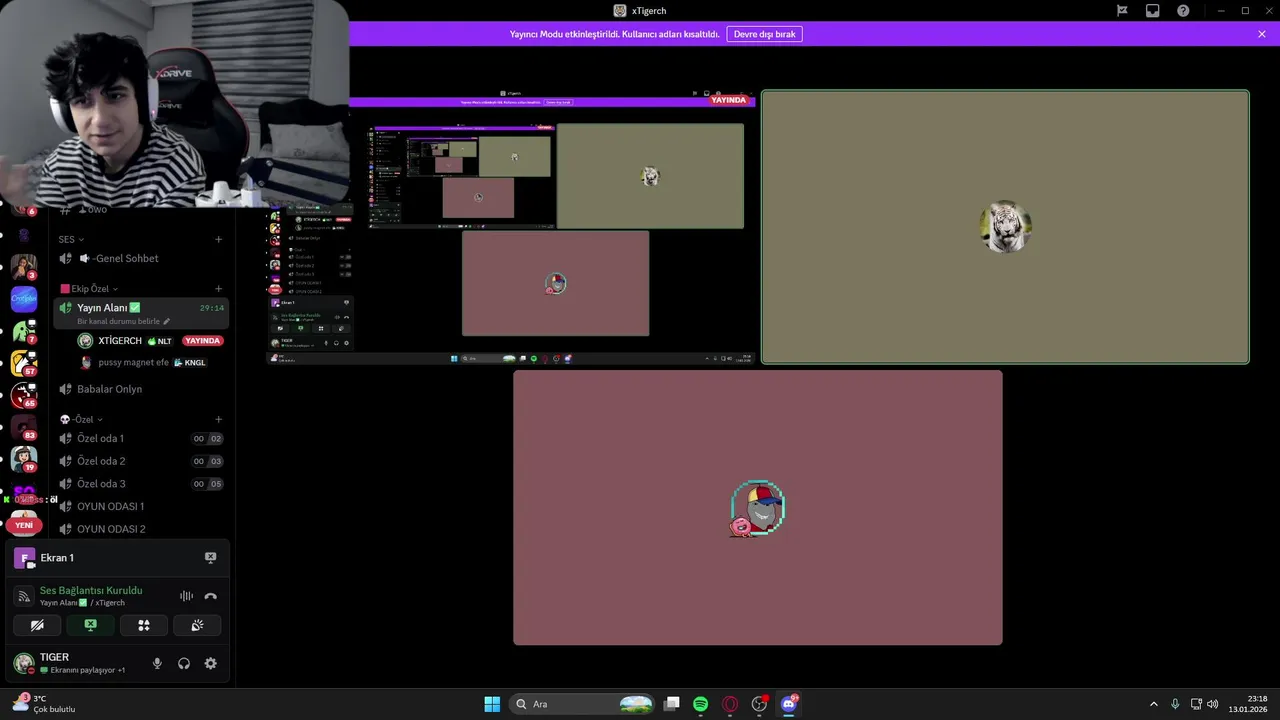Add a channel to Ekip Özel category
This screenshot has height=720, width=1280.
(x=218, y=289)
